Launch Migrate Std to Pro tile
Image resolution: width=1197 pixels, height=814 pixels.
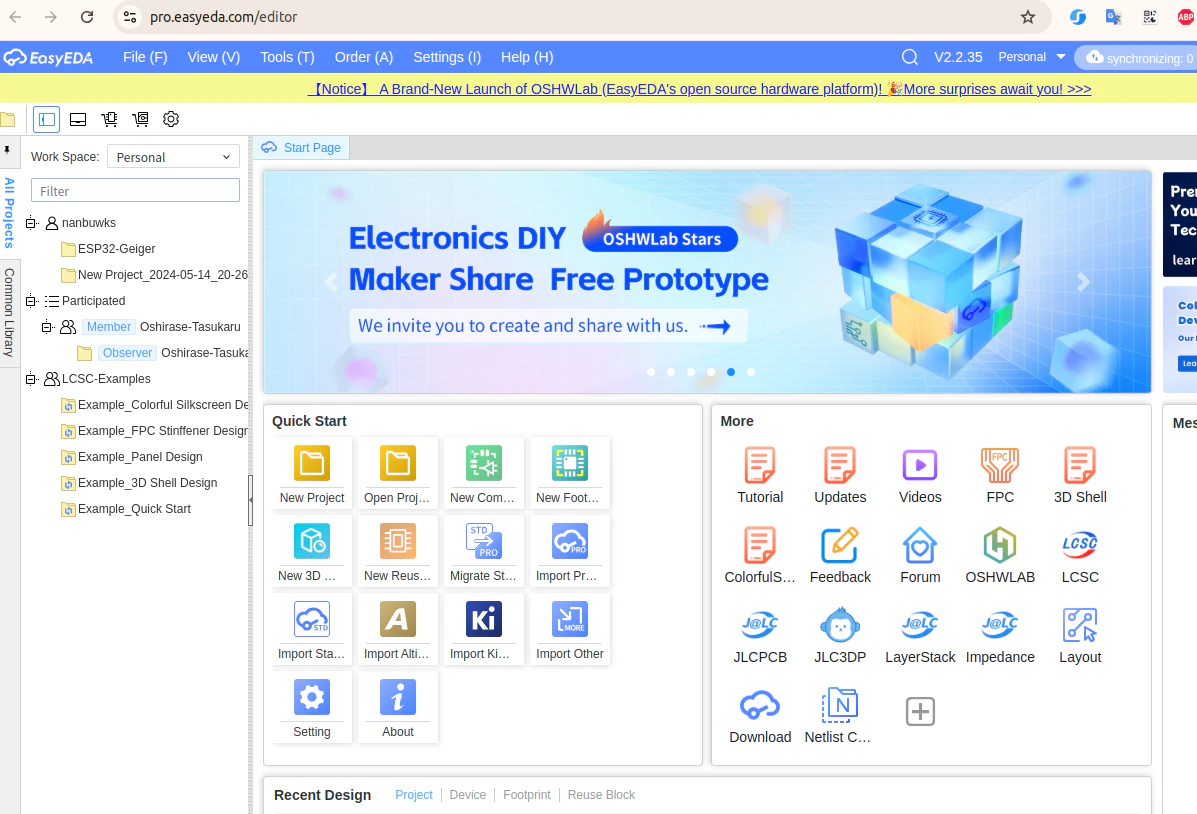pyautogui.click(x=483, y=551)
